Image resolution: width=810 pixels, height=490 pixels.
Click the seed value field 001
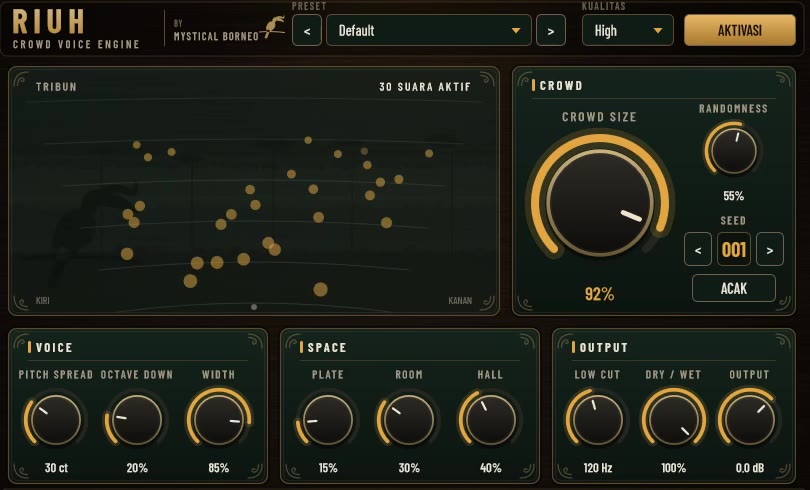[734, 250]
